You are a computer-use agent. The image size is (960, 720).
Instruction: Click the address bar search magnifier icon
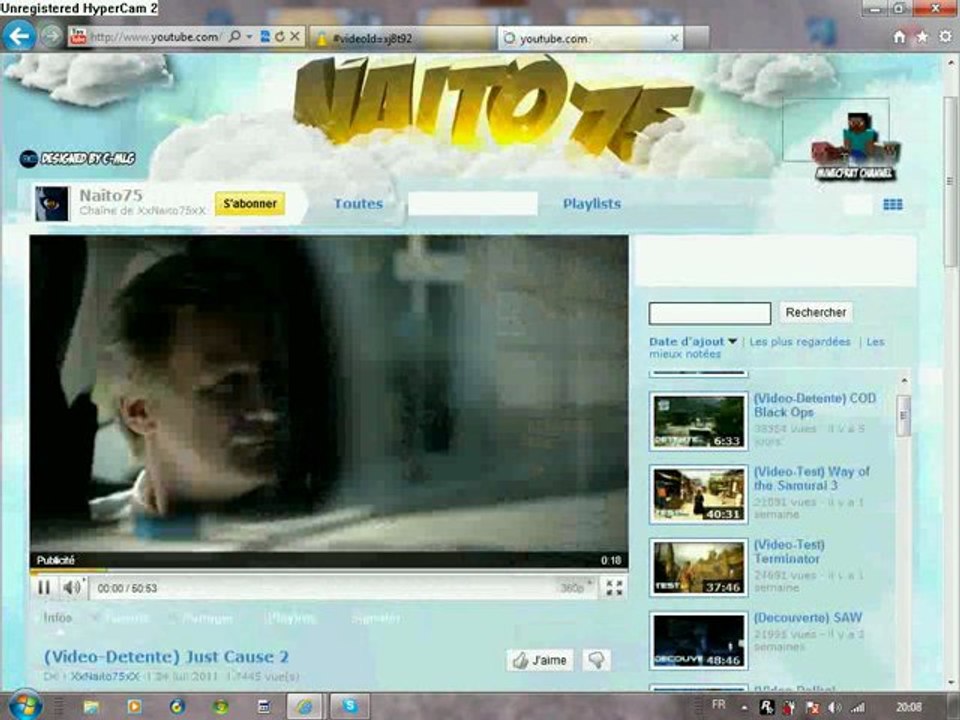(x=234, y=37)
